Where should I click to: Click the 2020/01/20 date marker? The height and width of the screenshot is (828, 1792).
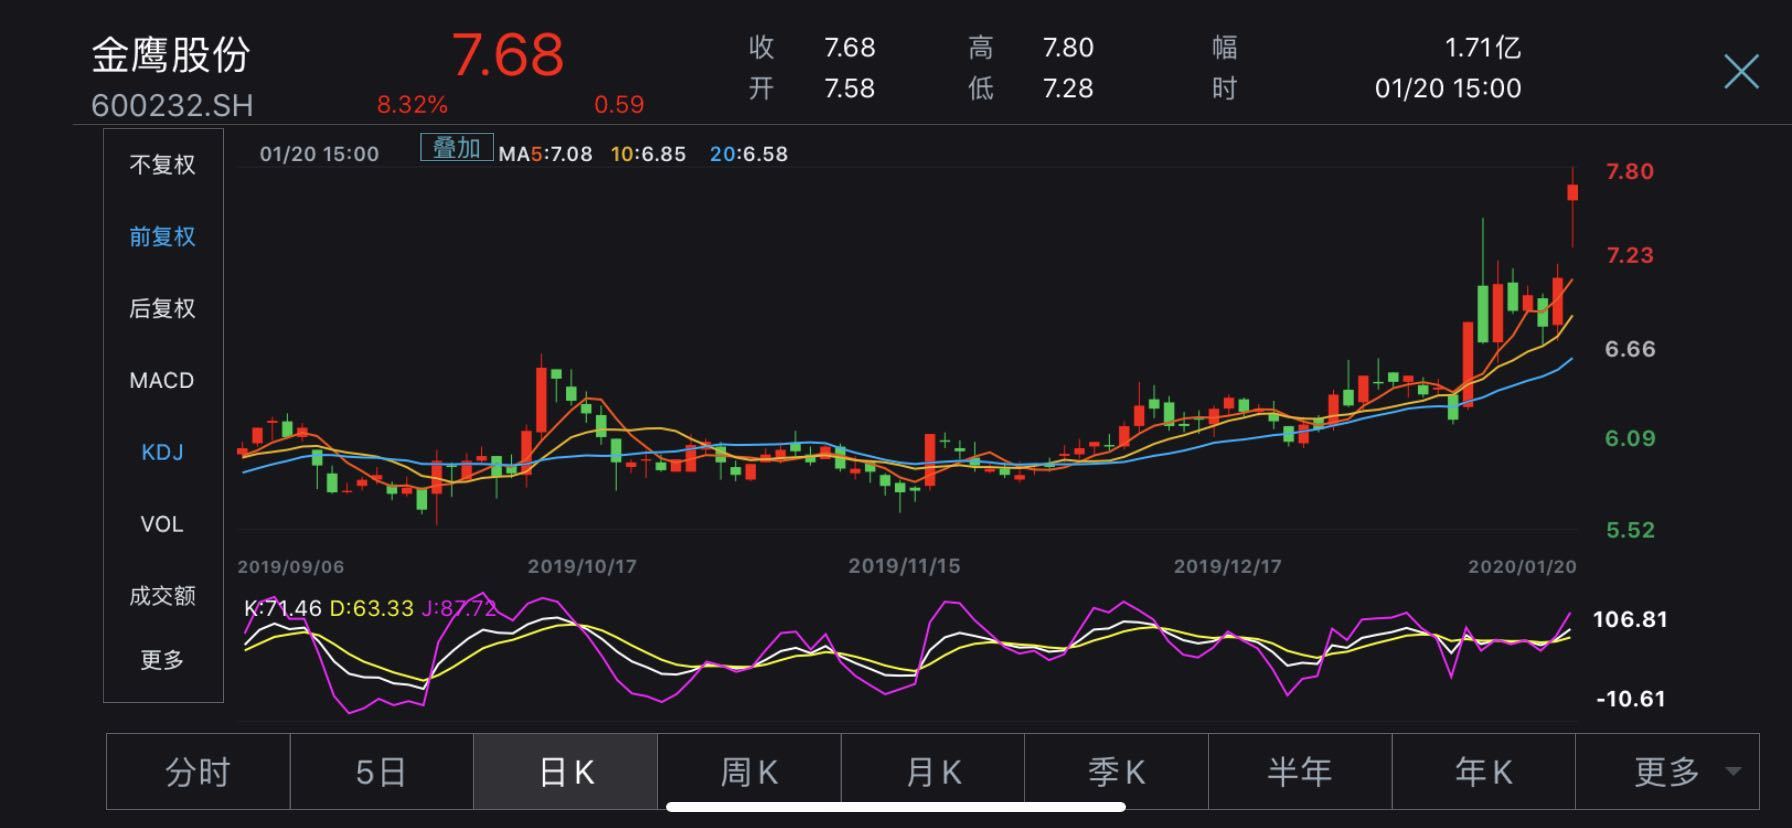click(1522, 567)
